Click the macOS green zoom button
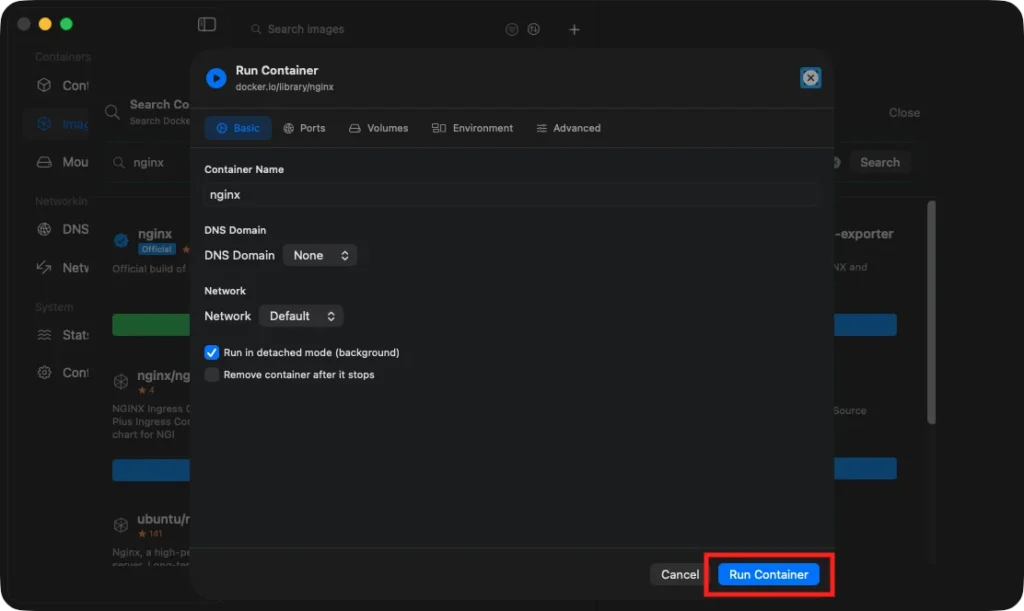 coord(66,24)
